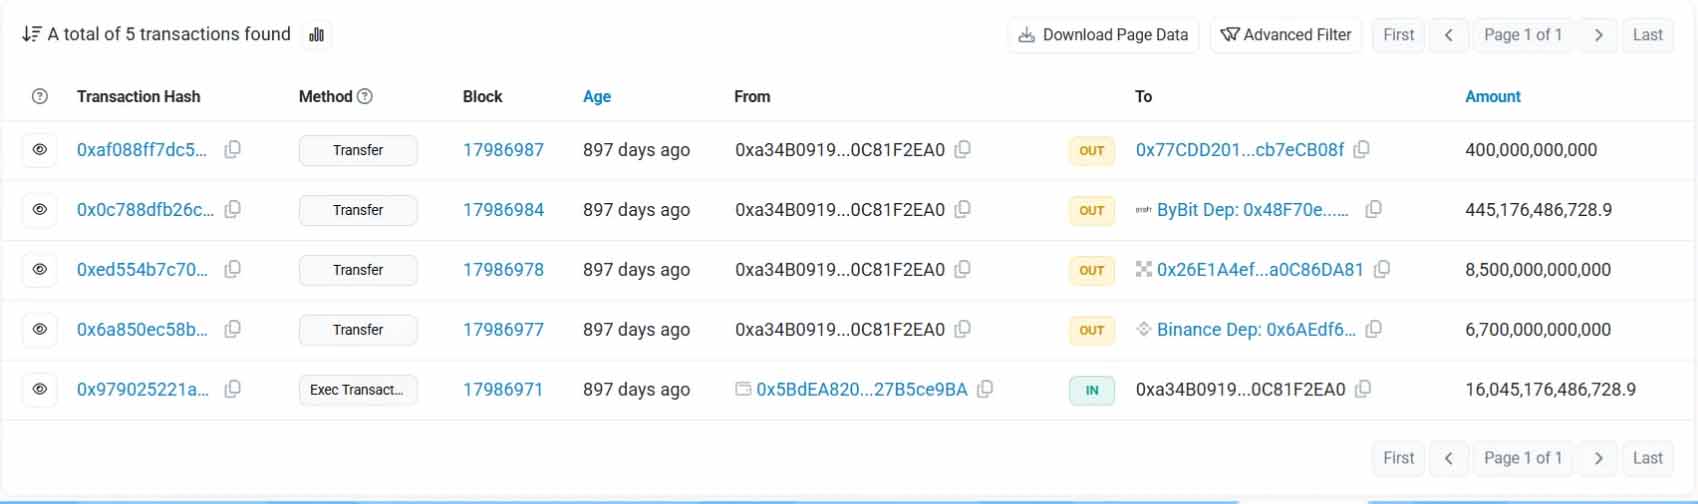Toggle eye preview for 0xed554b7c70 row

click(x=40, y=270)
